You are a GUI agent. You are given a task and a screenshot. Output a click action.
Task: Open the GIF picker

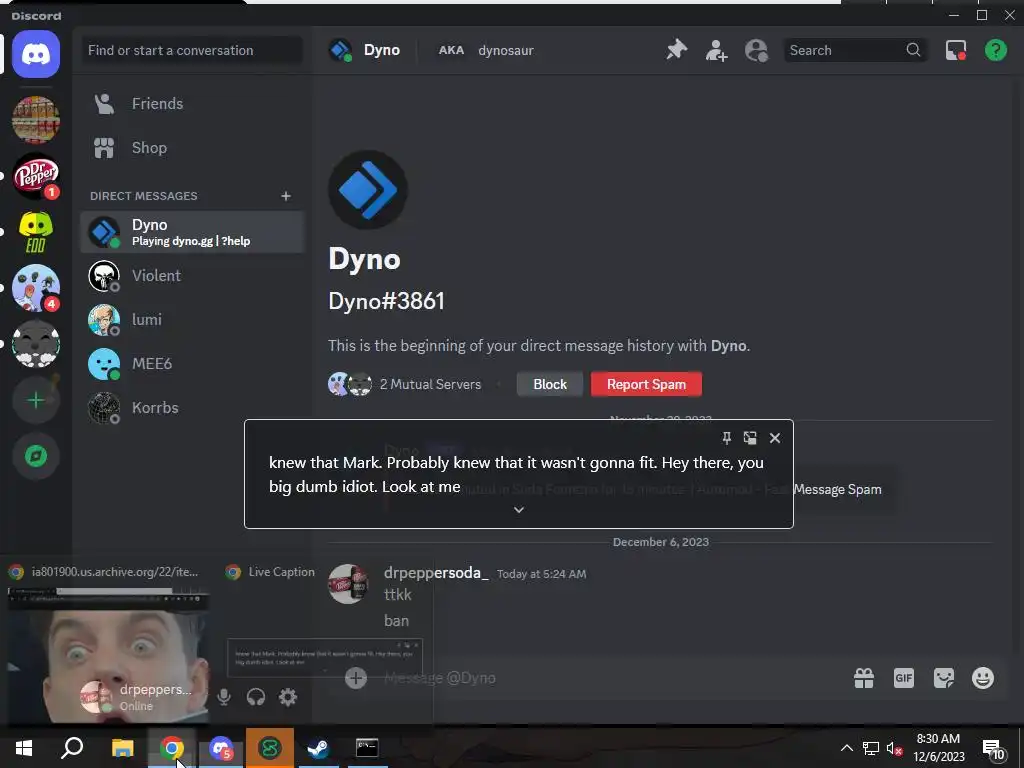904,679
